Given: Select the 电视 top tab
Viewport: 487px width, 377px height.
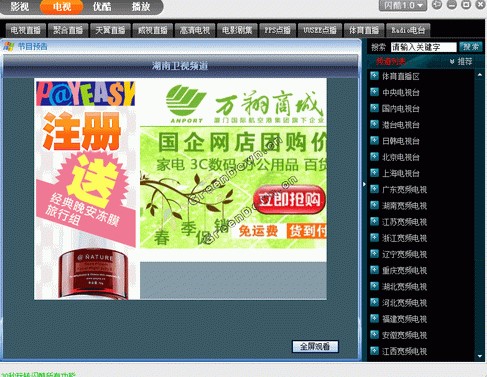Looking at the screenshot, I should coord(62,6).
